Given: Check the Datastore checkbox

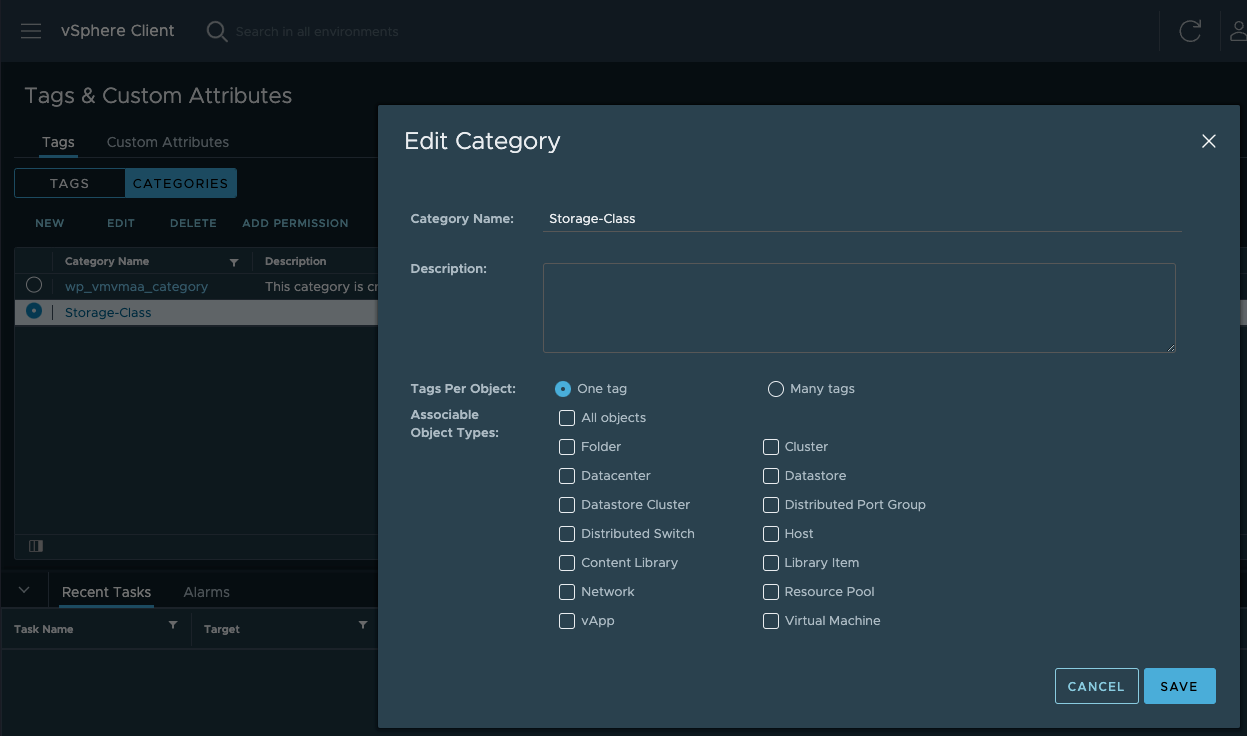Looking at the screenshot, I should [x=771, y=476].
